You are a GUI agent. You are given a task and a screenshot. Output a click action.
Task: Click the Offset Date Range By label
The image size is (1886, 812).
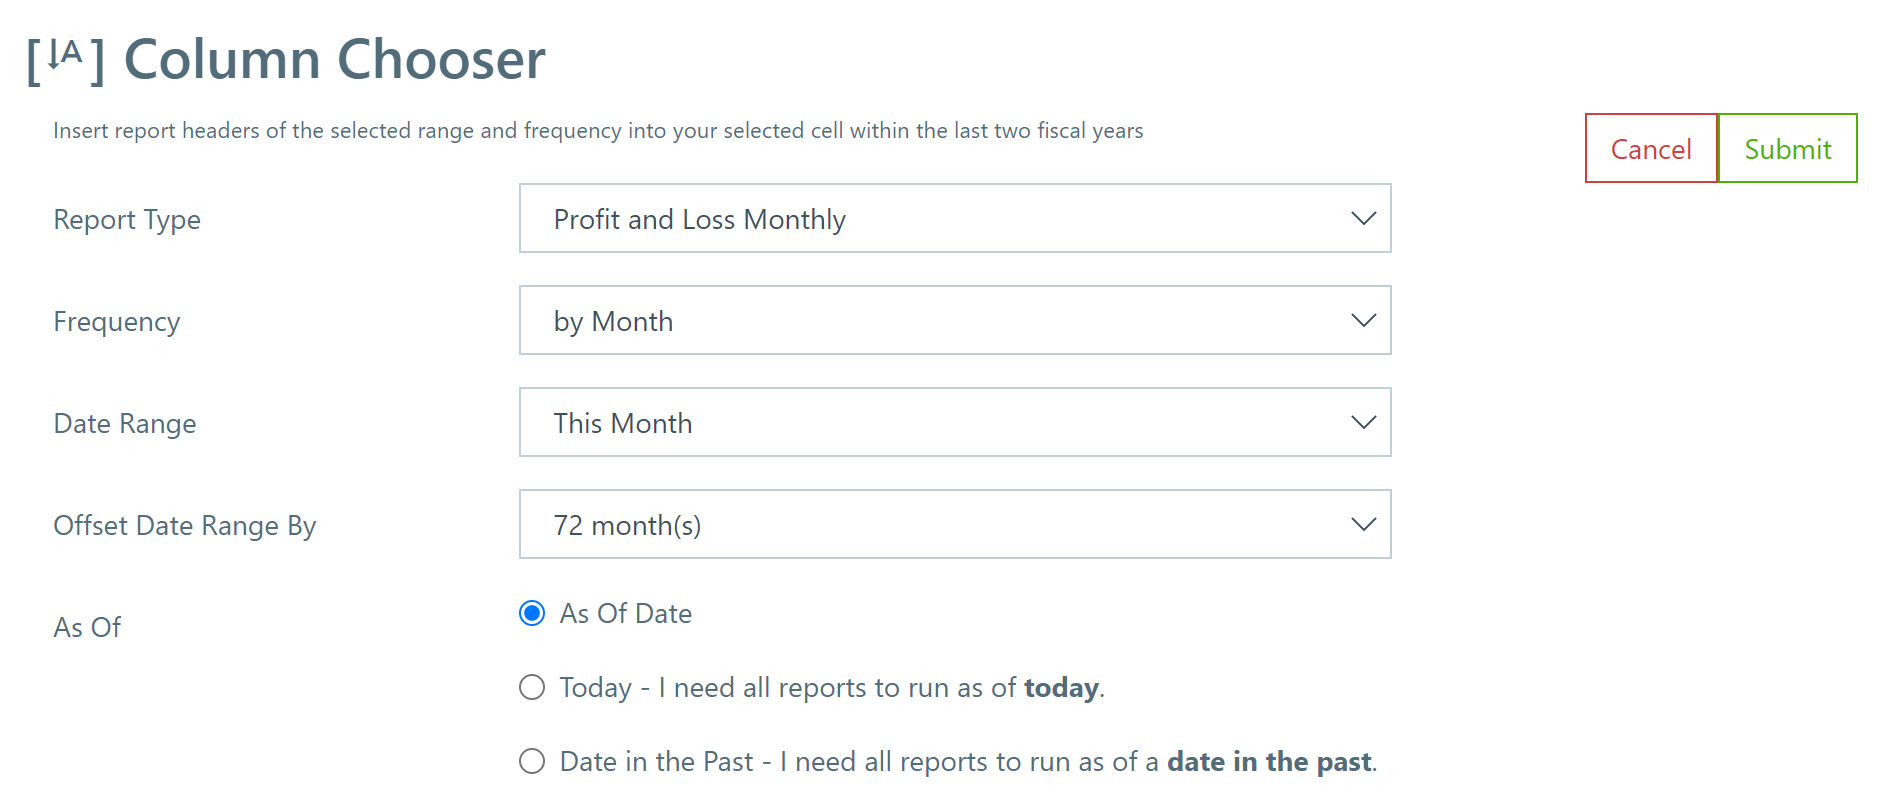click(x=185, y=526)
